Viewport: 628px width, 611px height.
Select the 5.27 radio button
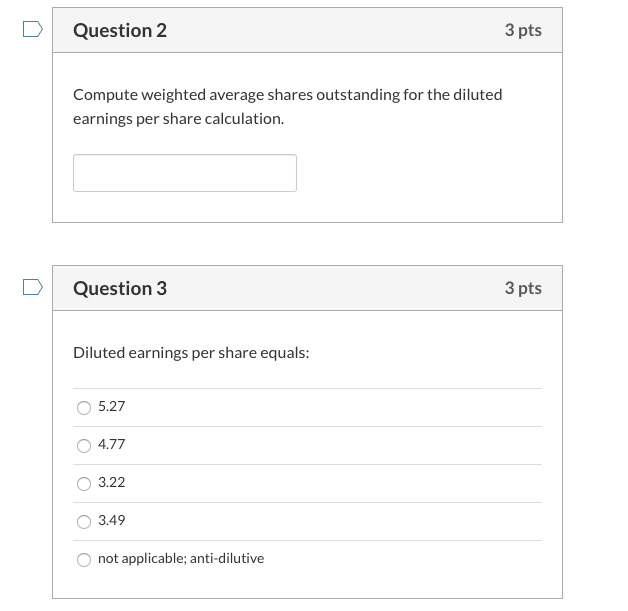(84, 407)
